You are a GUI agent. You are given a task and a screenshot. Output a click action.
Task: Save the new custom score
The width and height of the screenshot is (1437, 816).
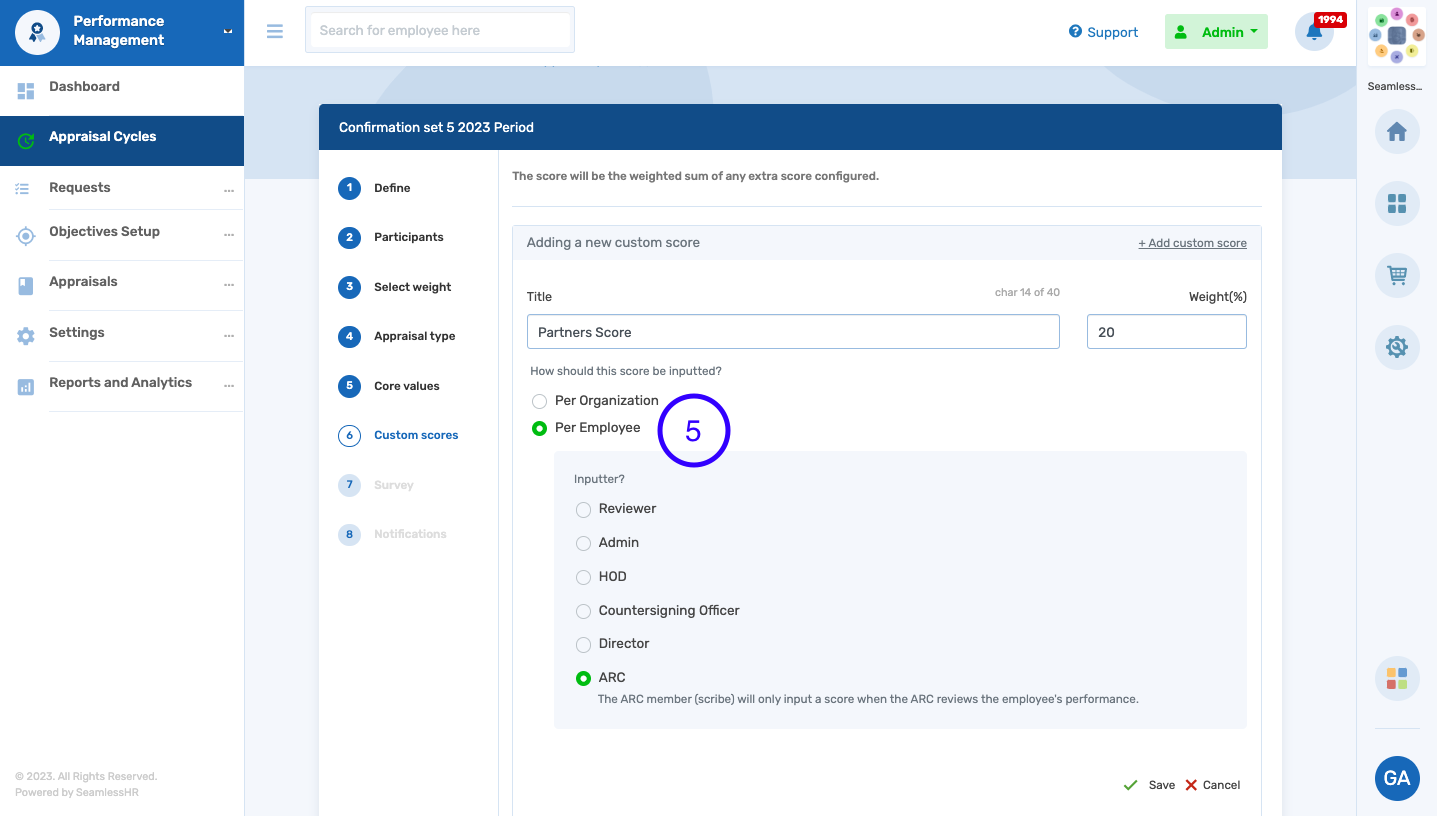click(x=1152, y=784)
